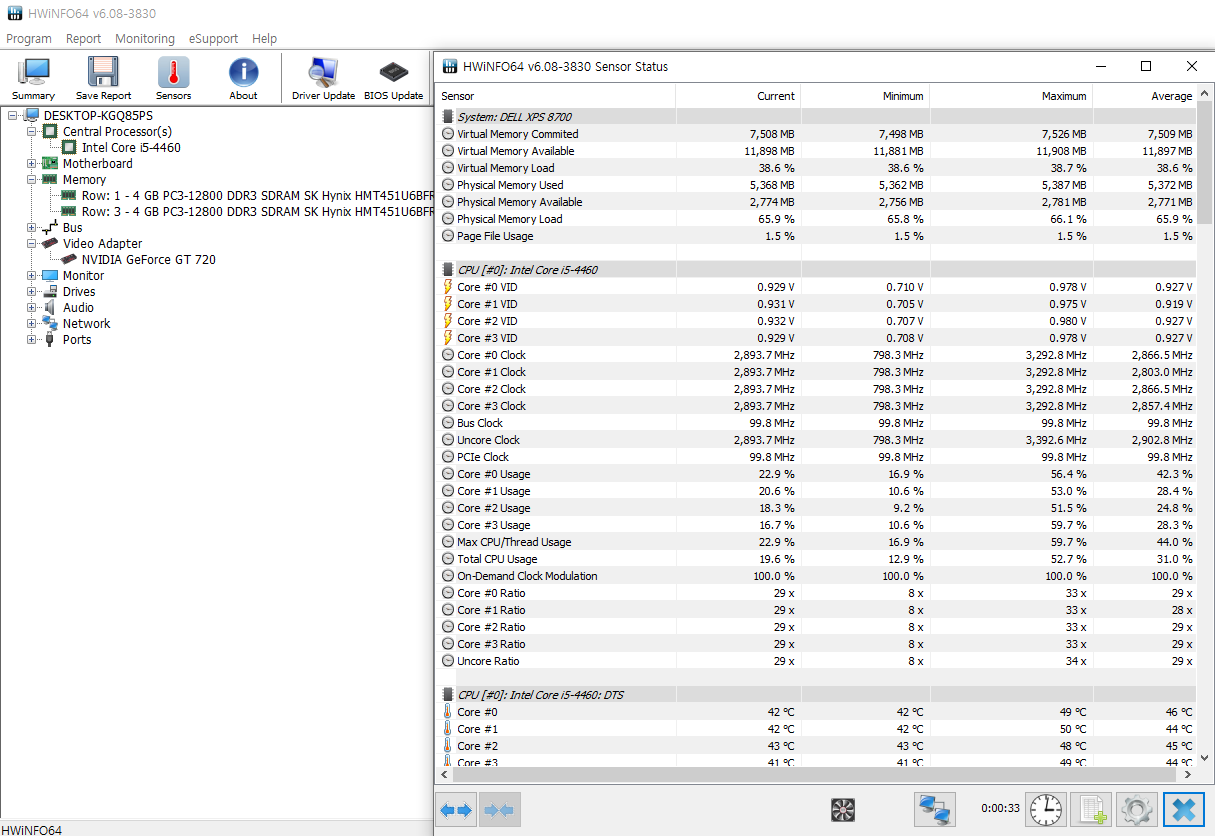
Task: Expand the Bus tree node
Action: pyautogui.click(x=31, y=228)
